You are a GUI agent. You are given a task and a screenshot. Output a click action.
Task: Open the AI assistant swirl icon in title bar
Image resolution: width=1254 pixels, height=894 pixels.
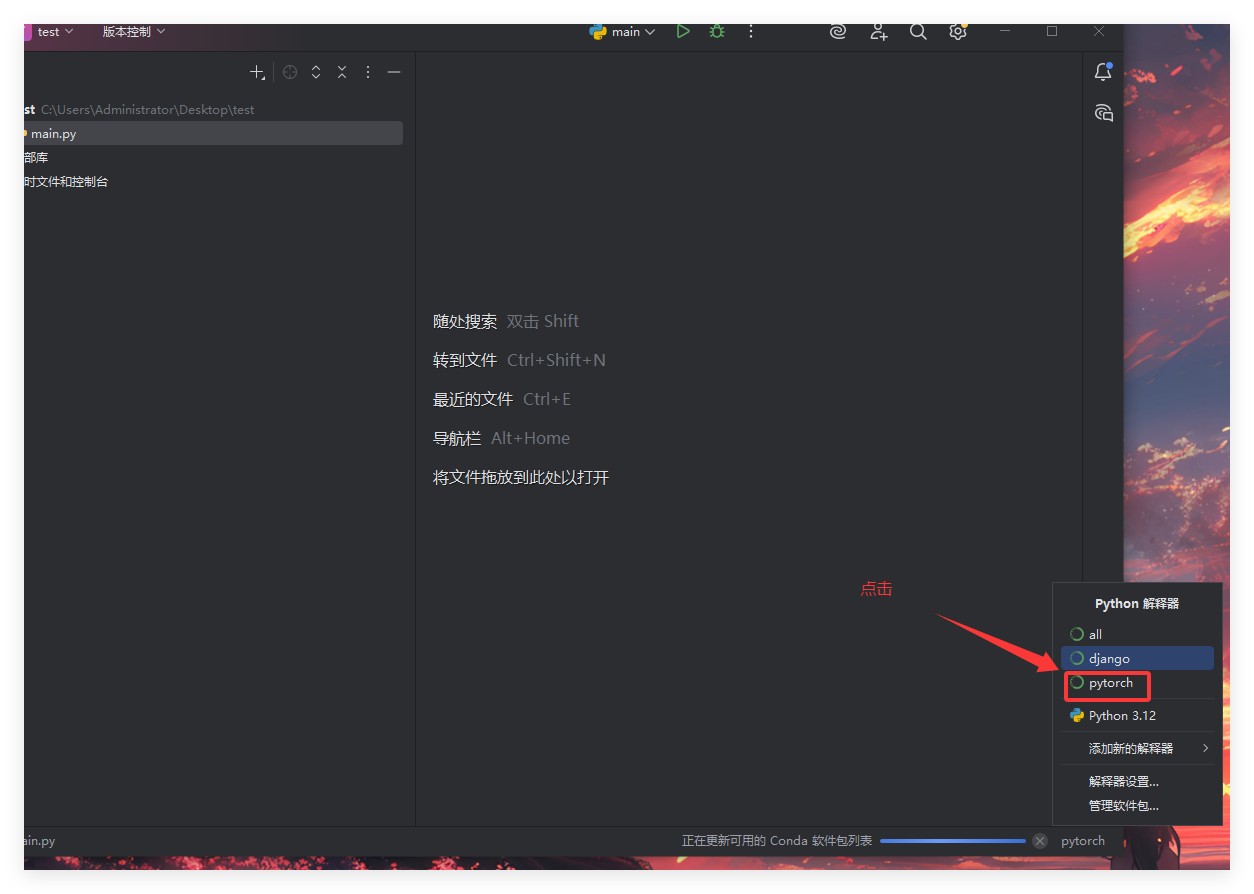[838, 32]
